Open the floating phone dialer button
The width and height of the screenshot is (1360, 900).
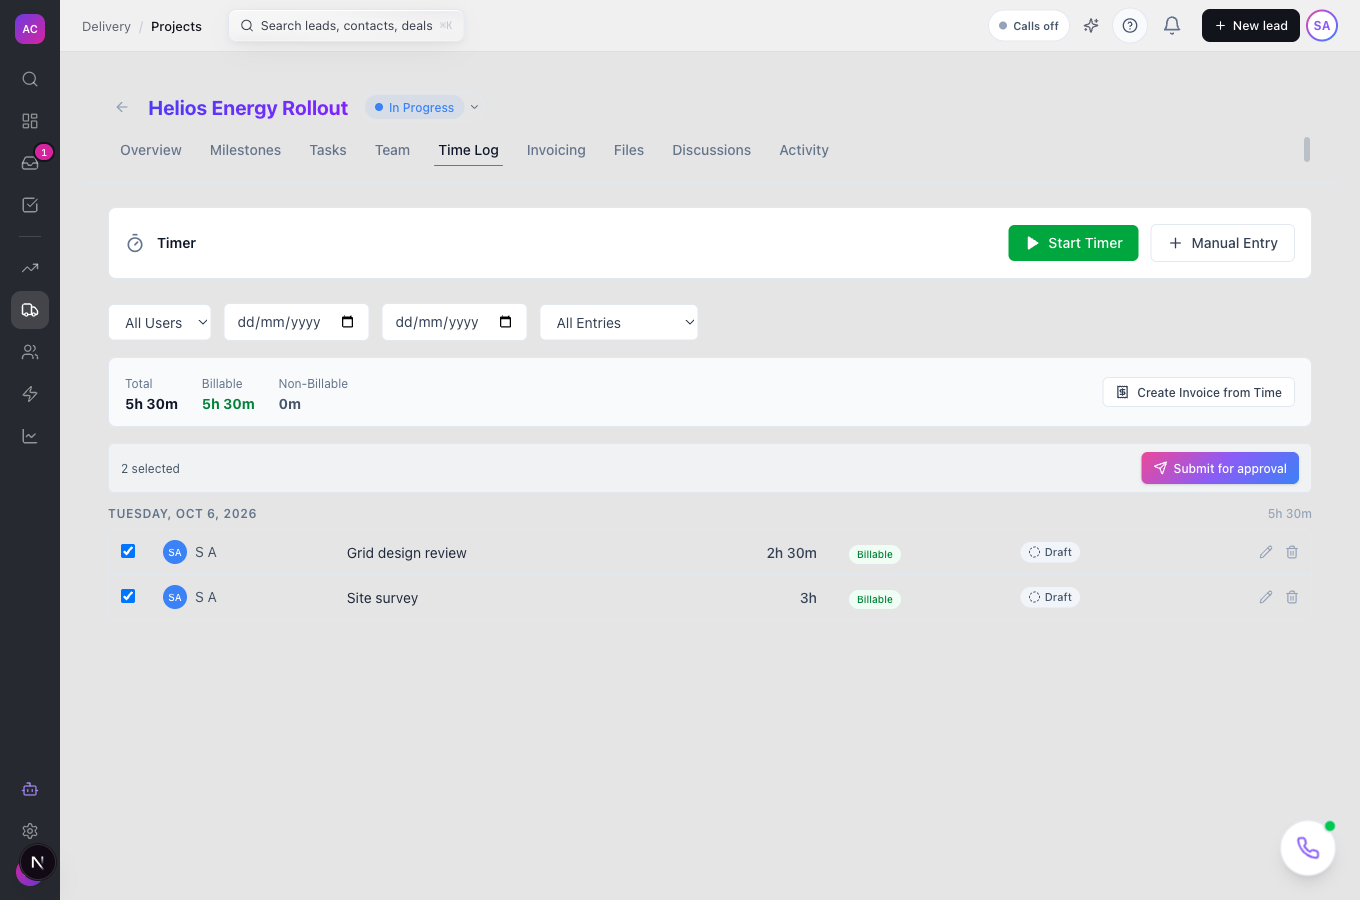[x=1308, y=848]
